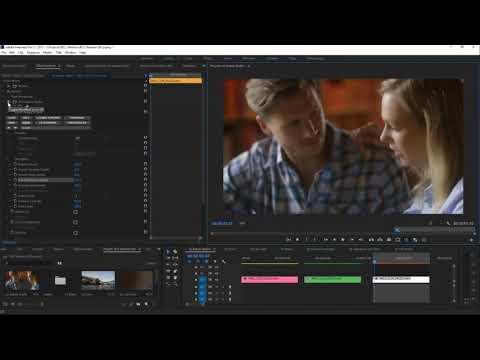This screenshot has width=480, height=360.
Task: Click the Lift button in Program monitor
Action: (x=371, y=239)
